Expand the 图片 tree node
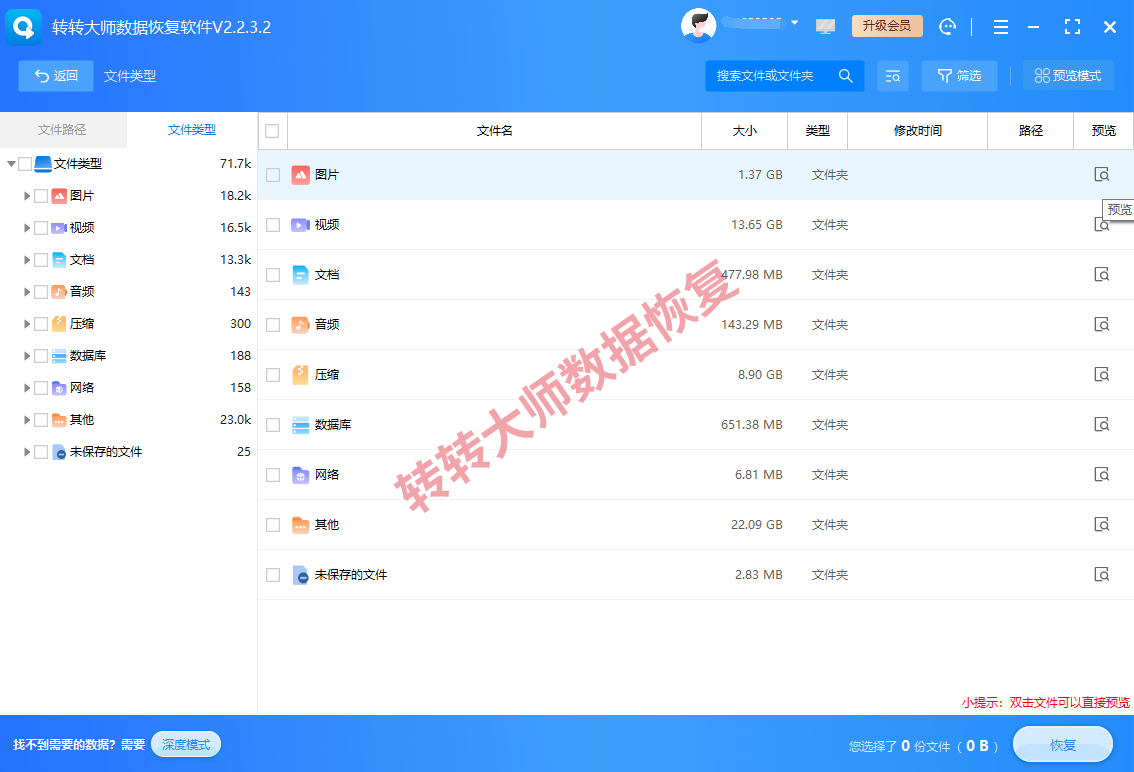Viewport: 1134px width, 772px height. (x=27, y=195)
